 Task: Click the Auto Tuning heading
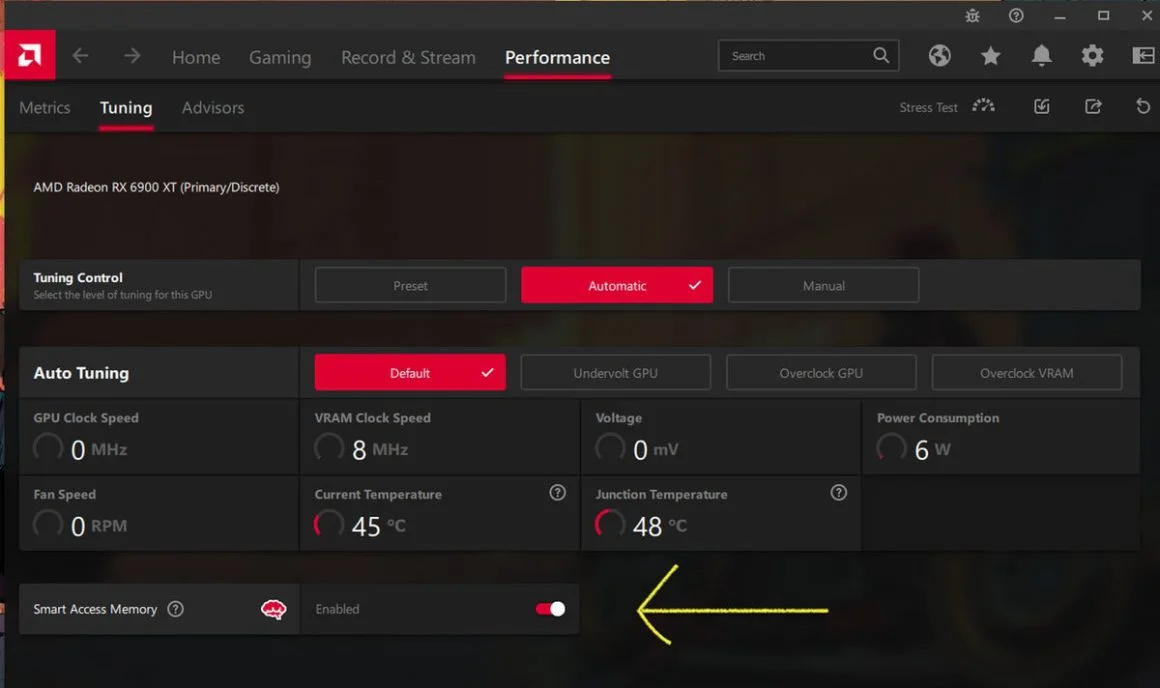[x=81, y=373]
